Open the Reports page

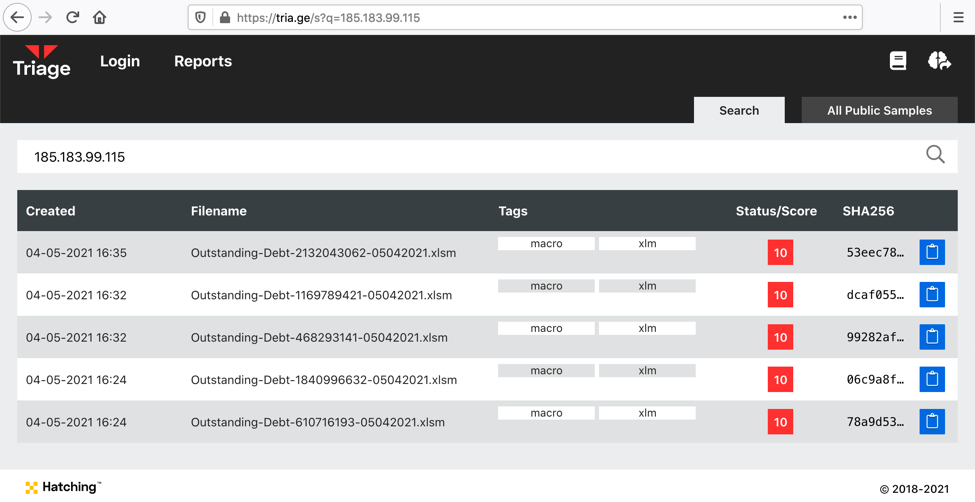(203, 61)
